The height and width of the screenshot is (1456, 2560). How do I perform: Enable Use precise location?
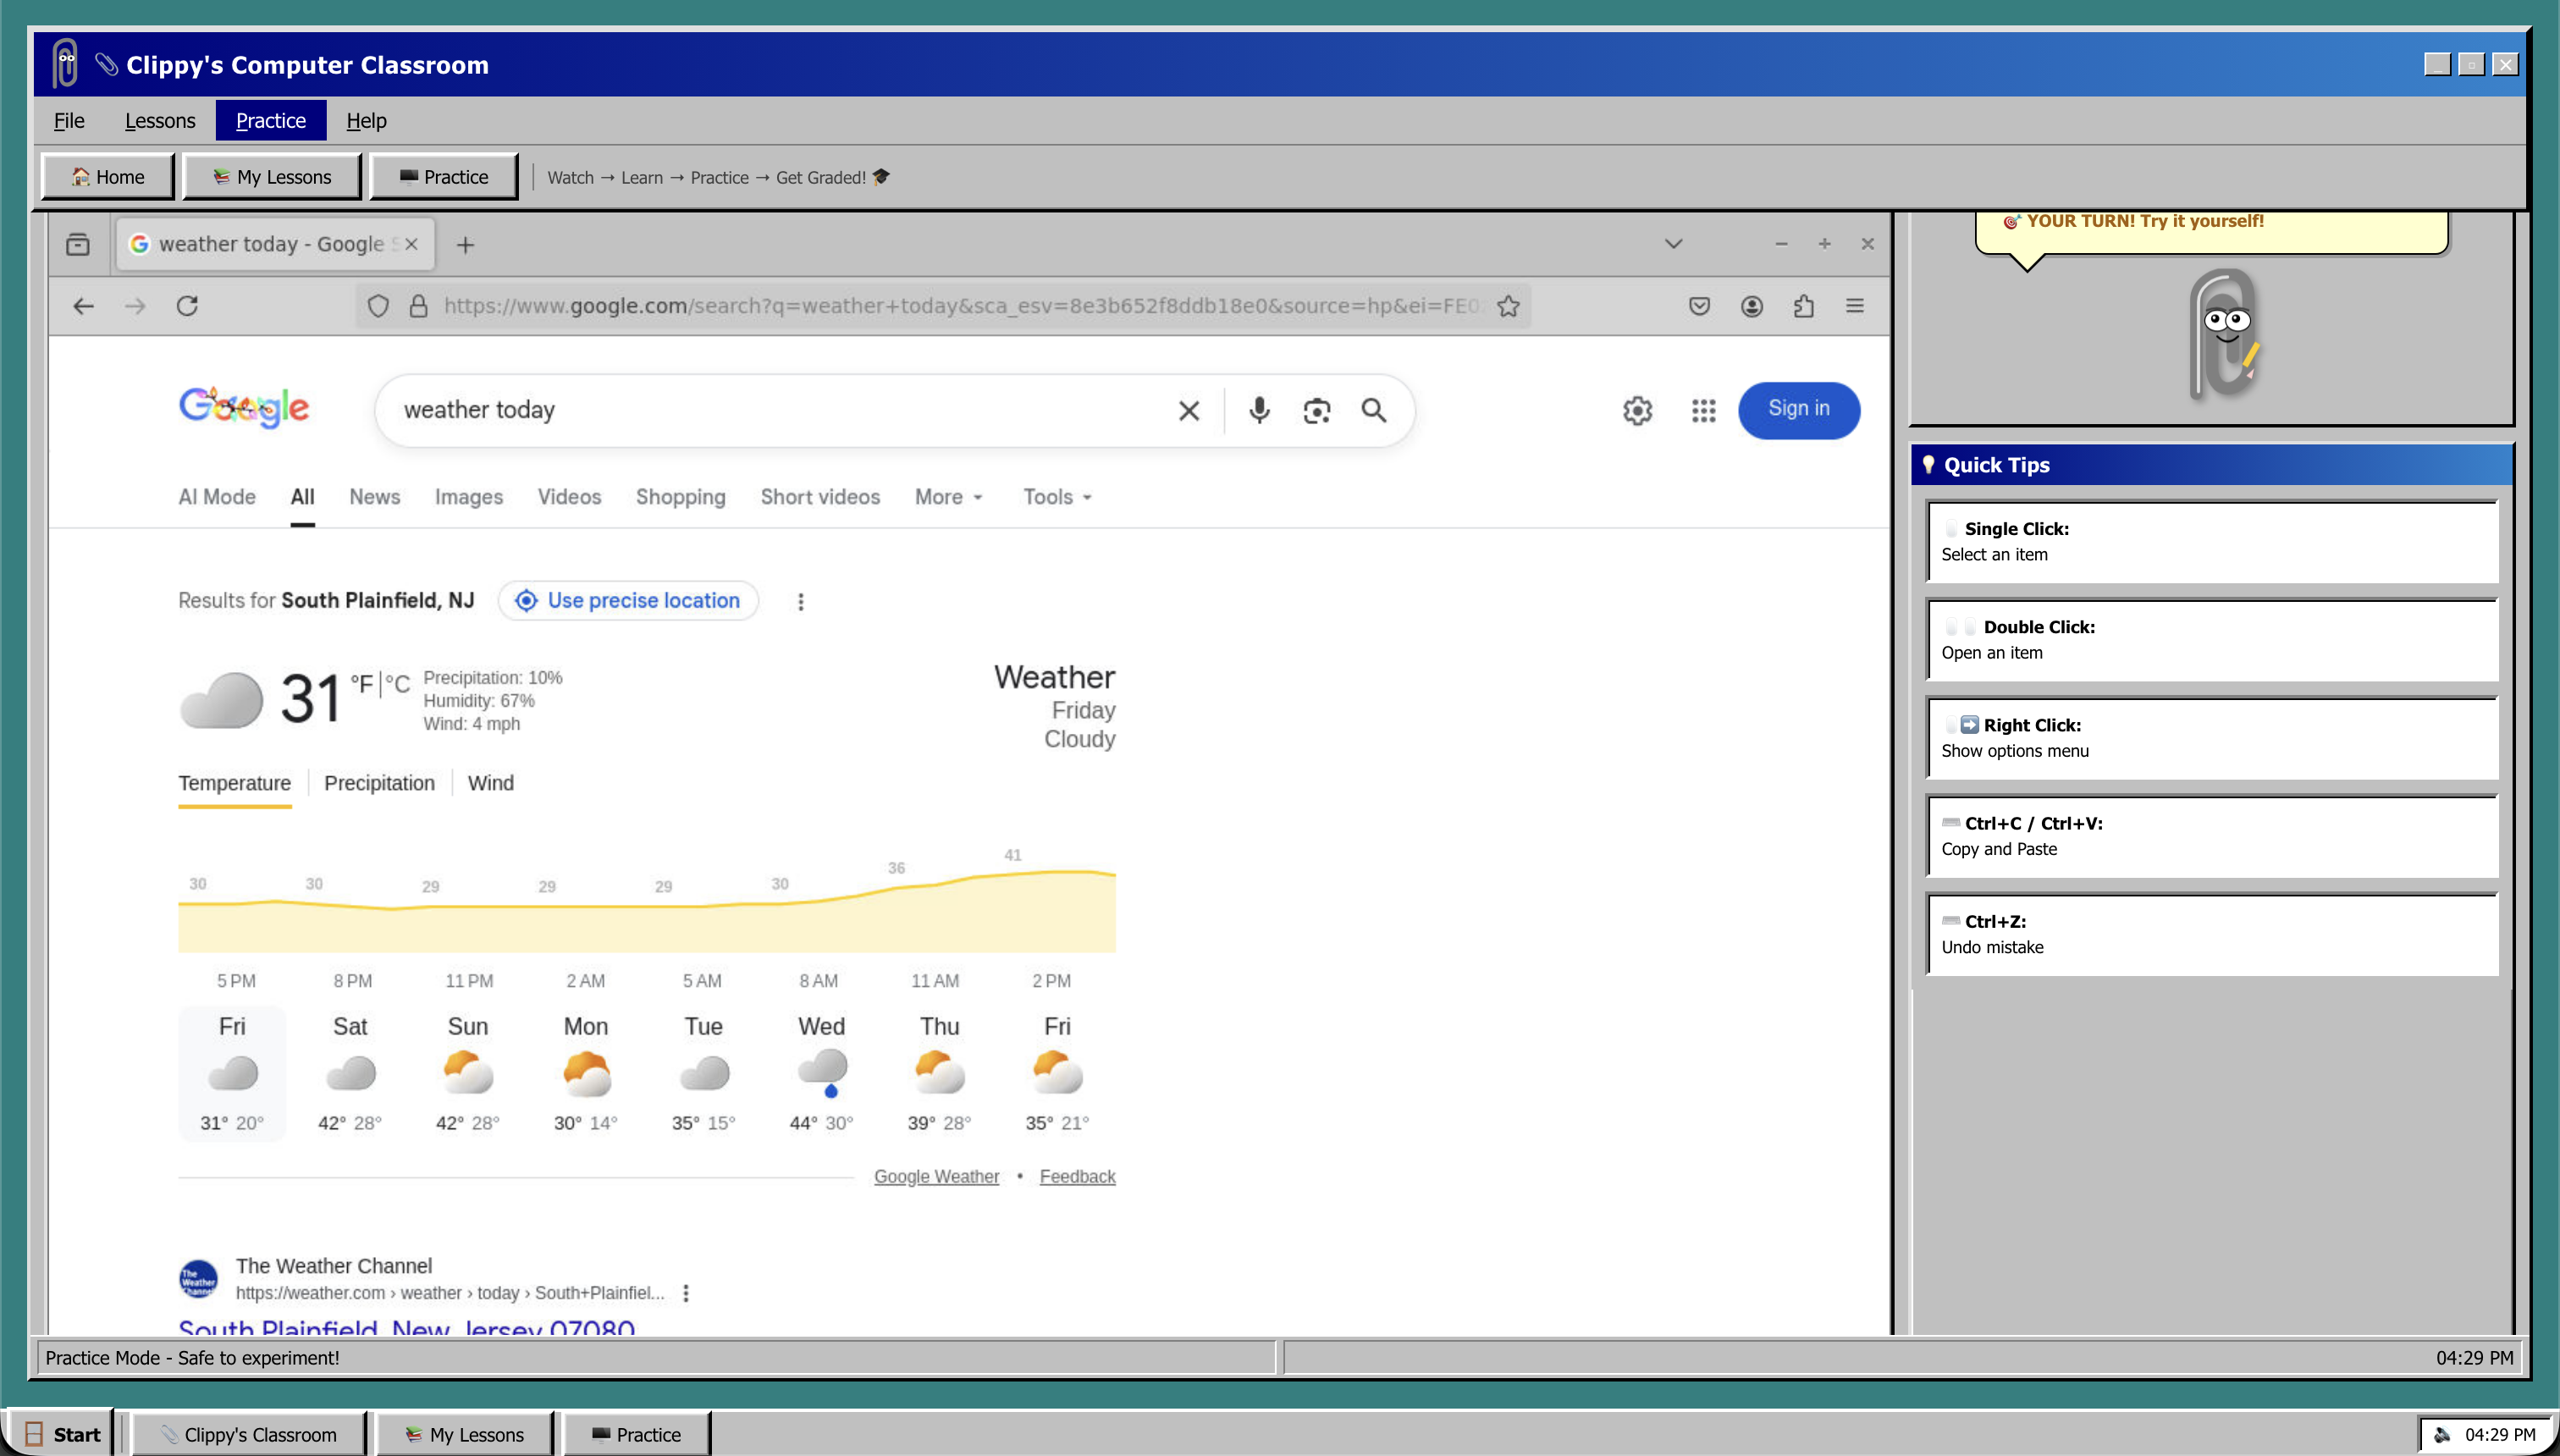coord(628,600)
